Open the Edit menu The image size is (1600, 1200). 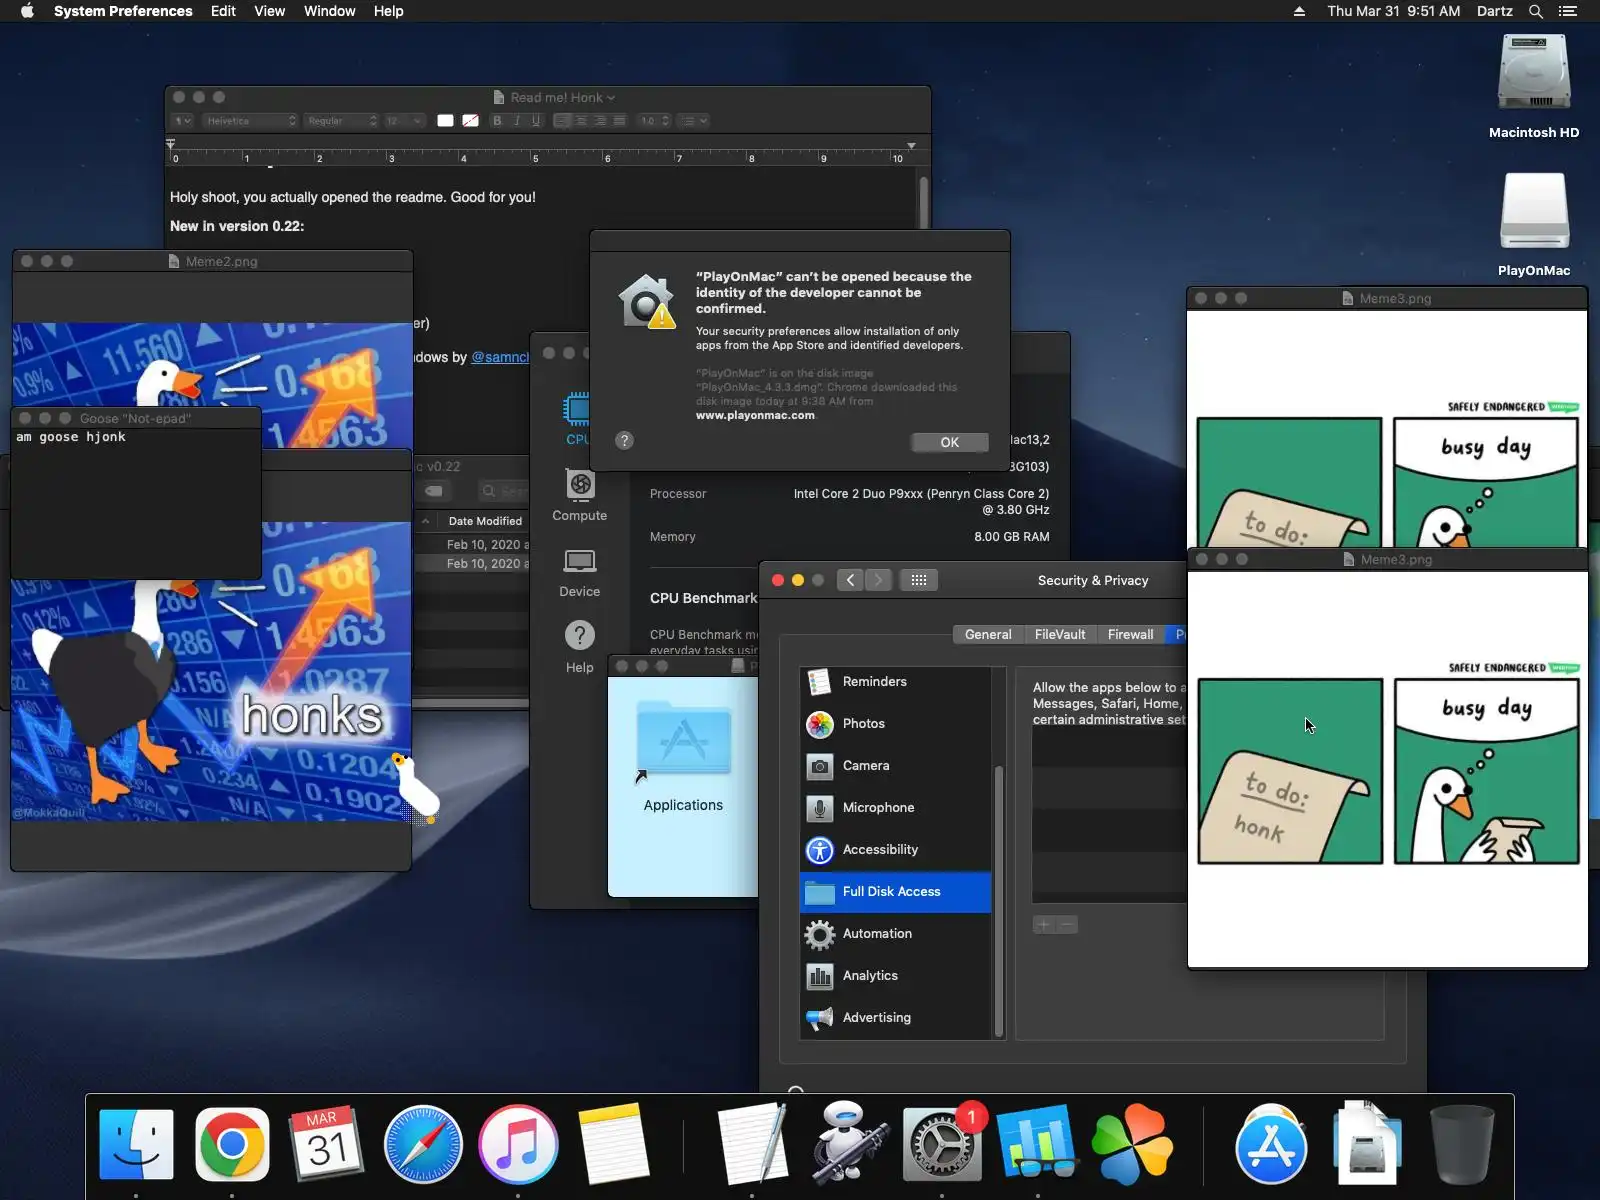pyautogui.click(x=223, y=11)
